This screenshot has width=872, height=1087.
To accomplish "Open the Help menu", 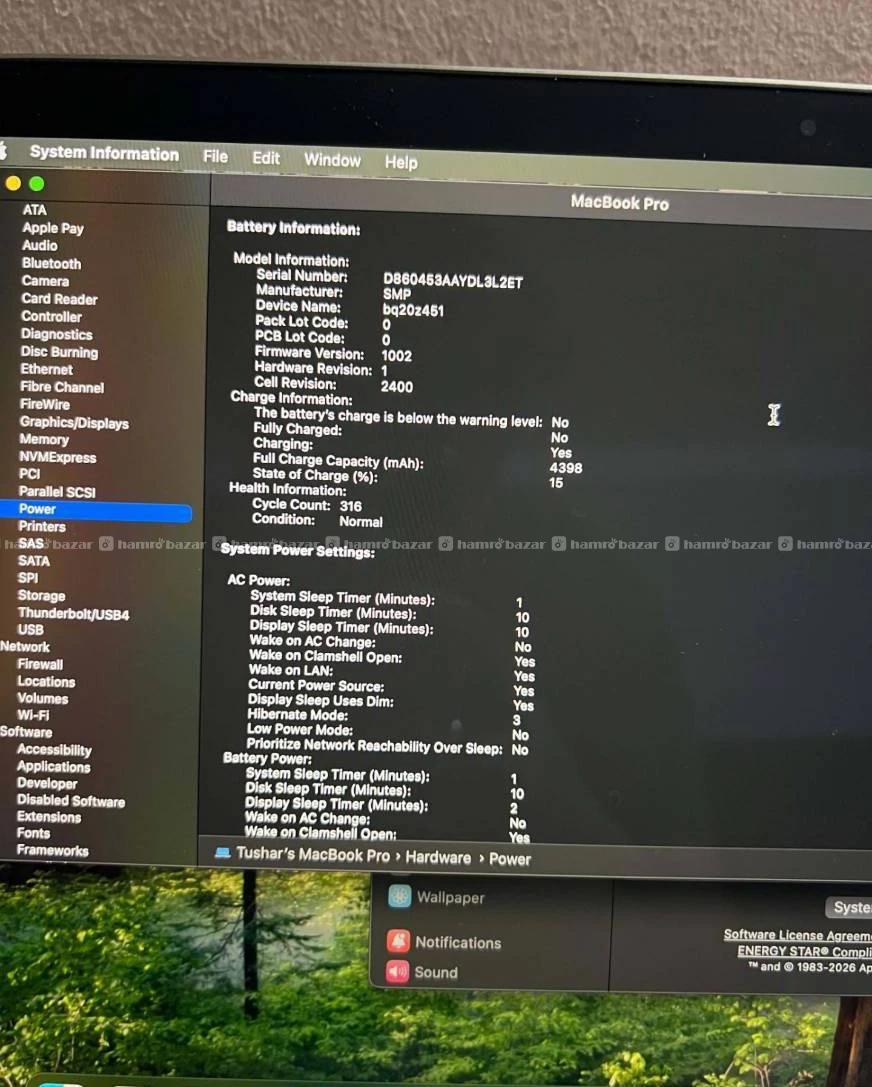I will click(x=401, y=162).
